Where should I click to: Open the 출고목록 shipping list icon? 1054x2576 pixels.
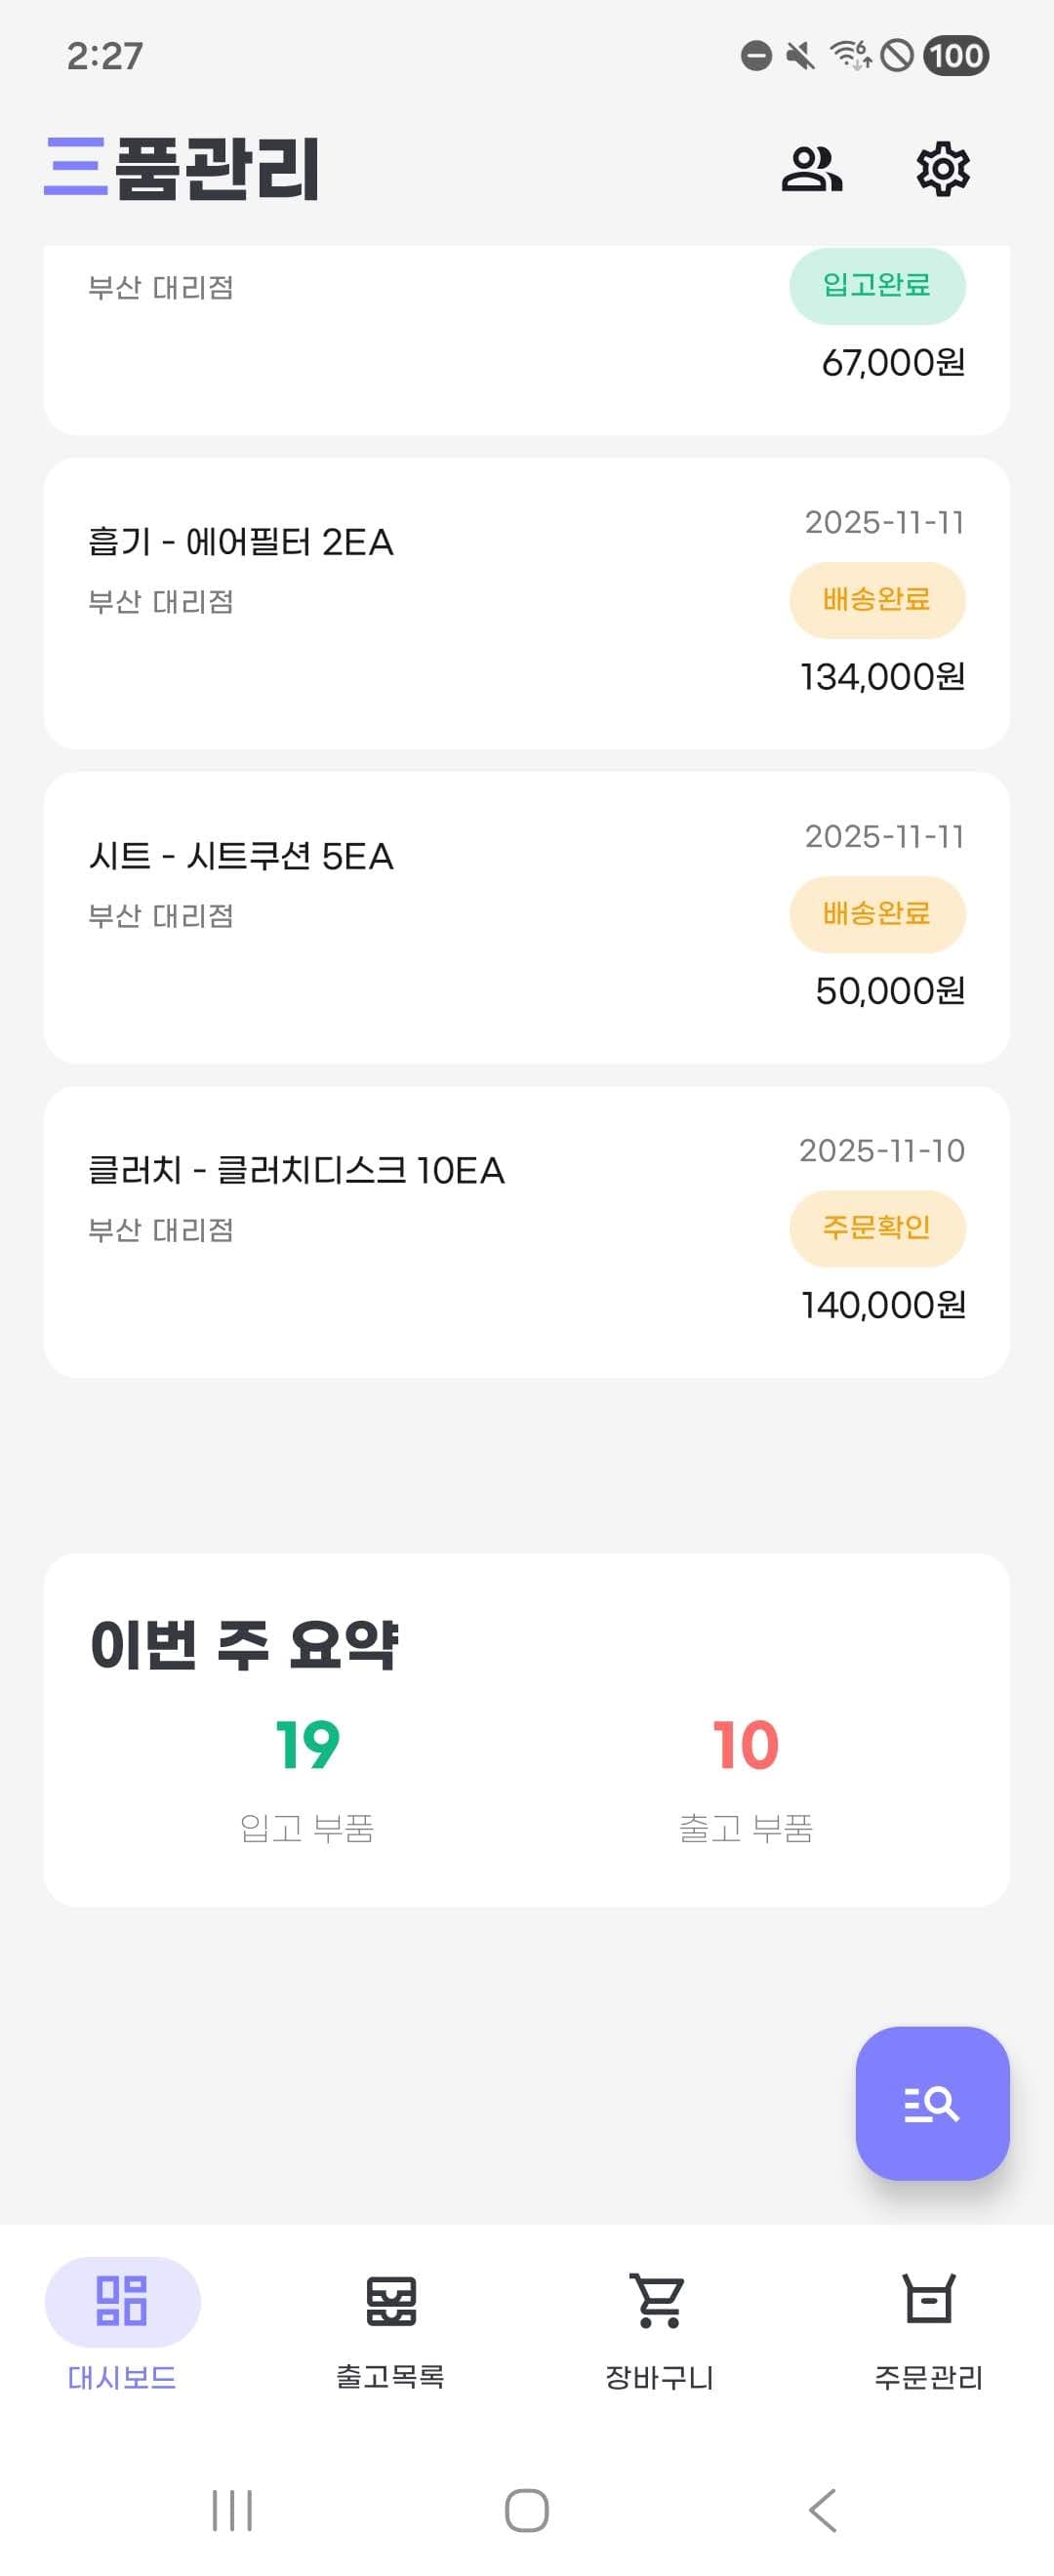[390, 2300]
